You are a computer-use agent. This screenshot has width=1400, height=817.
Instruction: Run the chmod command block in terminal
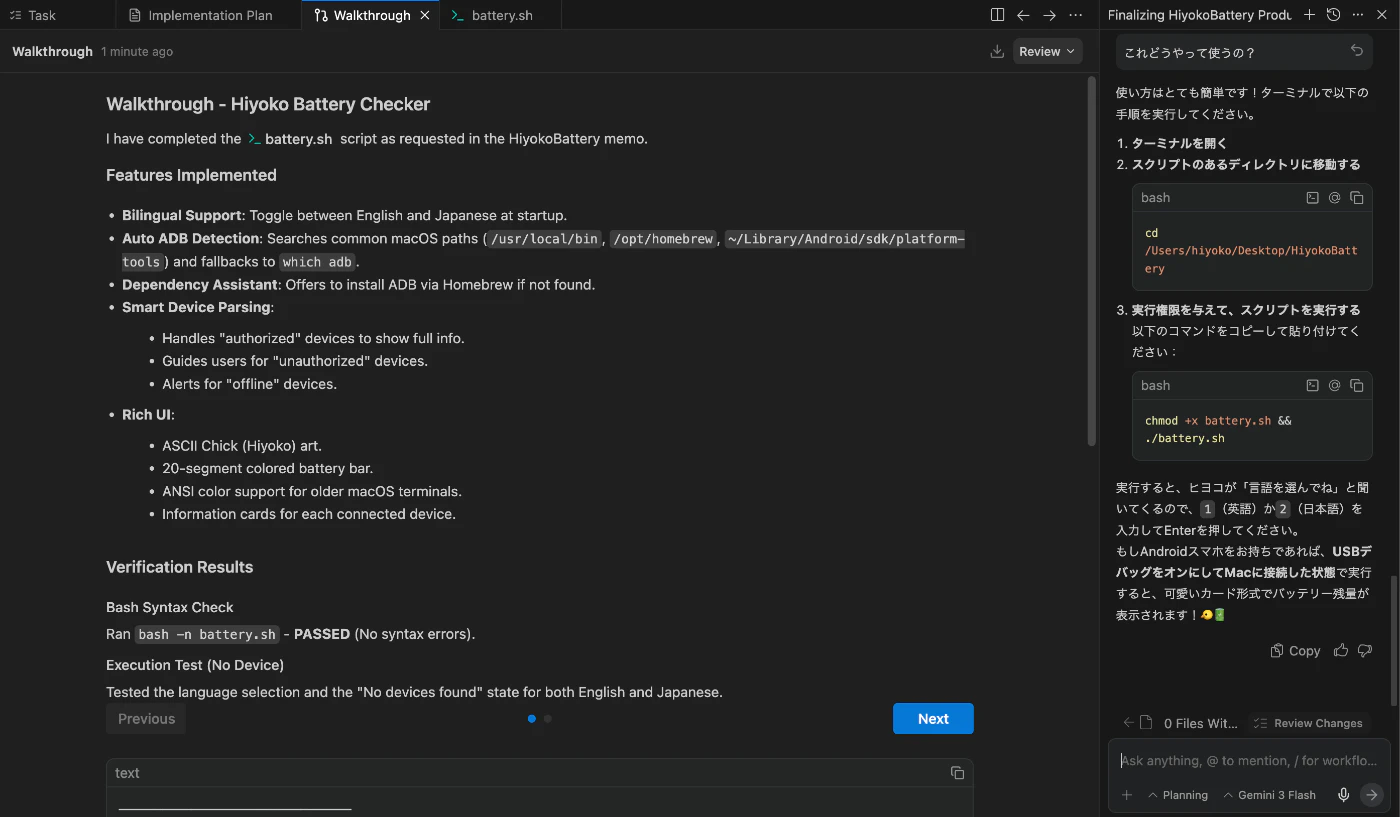pos(1313,385)
